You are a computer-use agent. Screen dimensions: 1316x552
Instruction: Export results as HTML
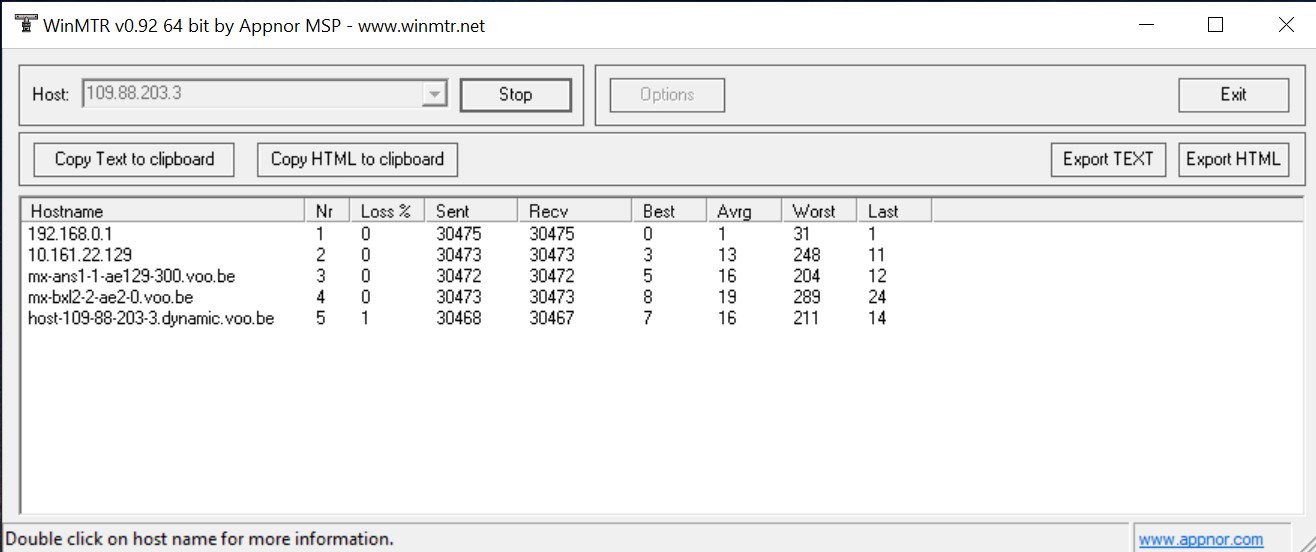coord(1233,159)
